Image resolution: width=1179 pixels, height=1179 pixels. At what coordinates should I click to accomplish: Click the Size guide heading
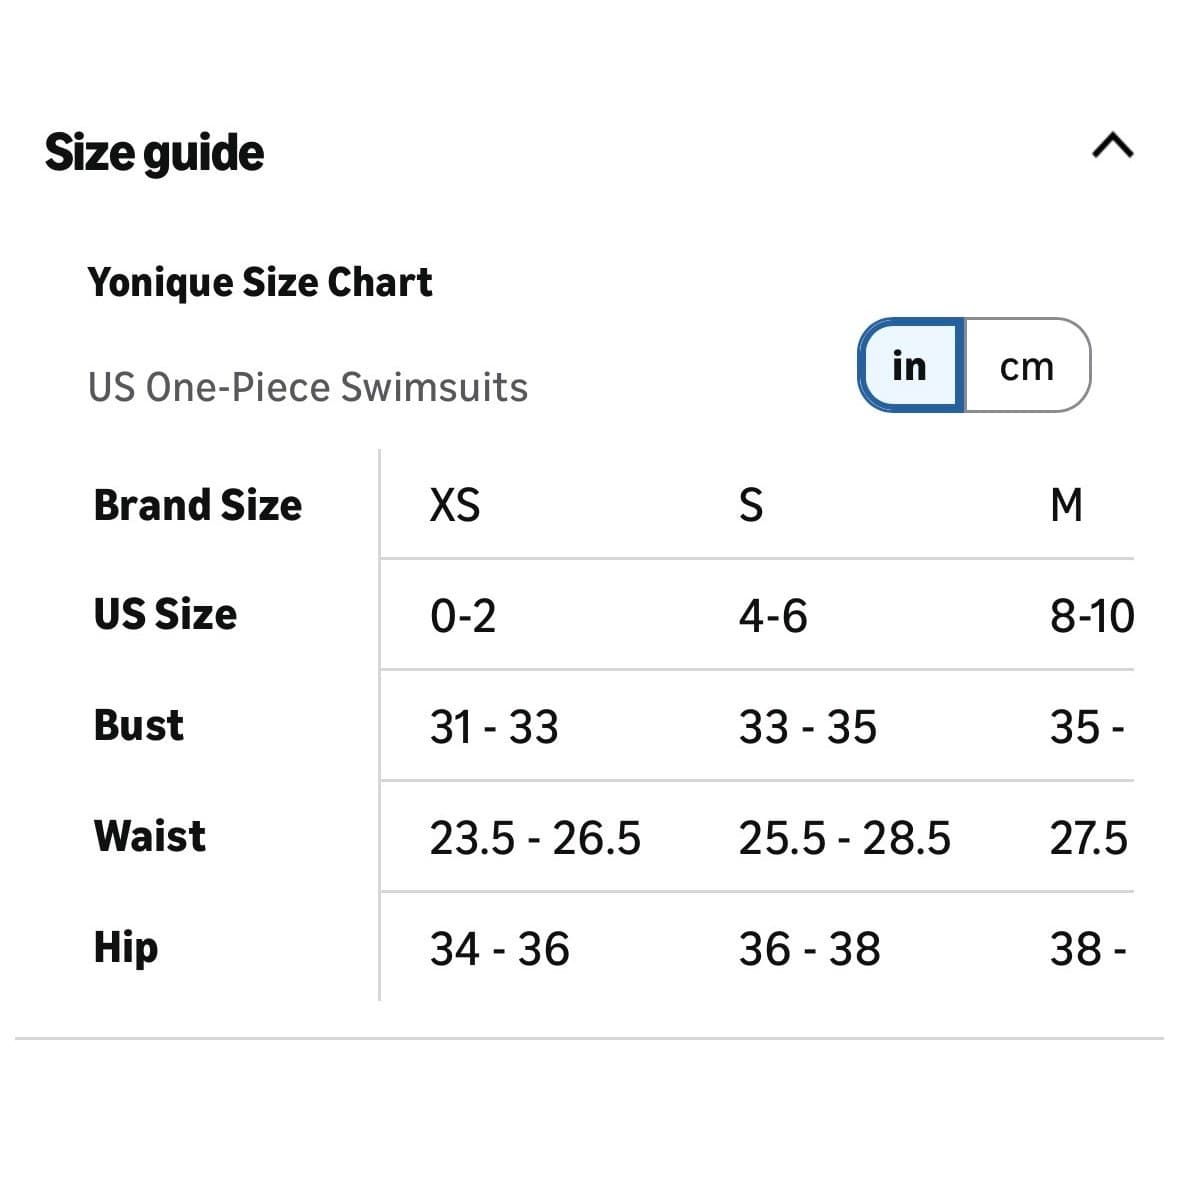154,153
